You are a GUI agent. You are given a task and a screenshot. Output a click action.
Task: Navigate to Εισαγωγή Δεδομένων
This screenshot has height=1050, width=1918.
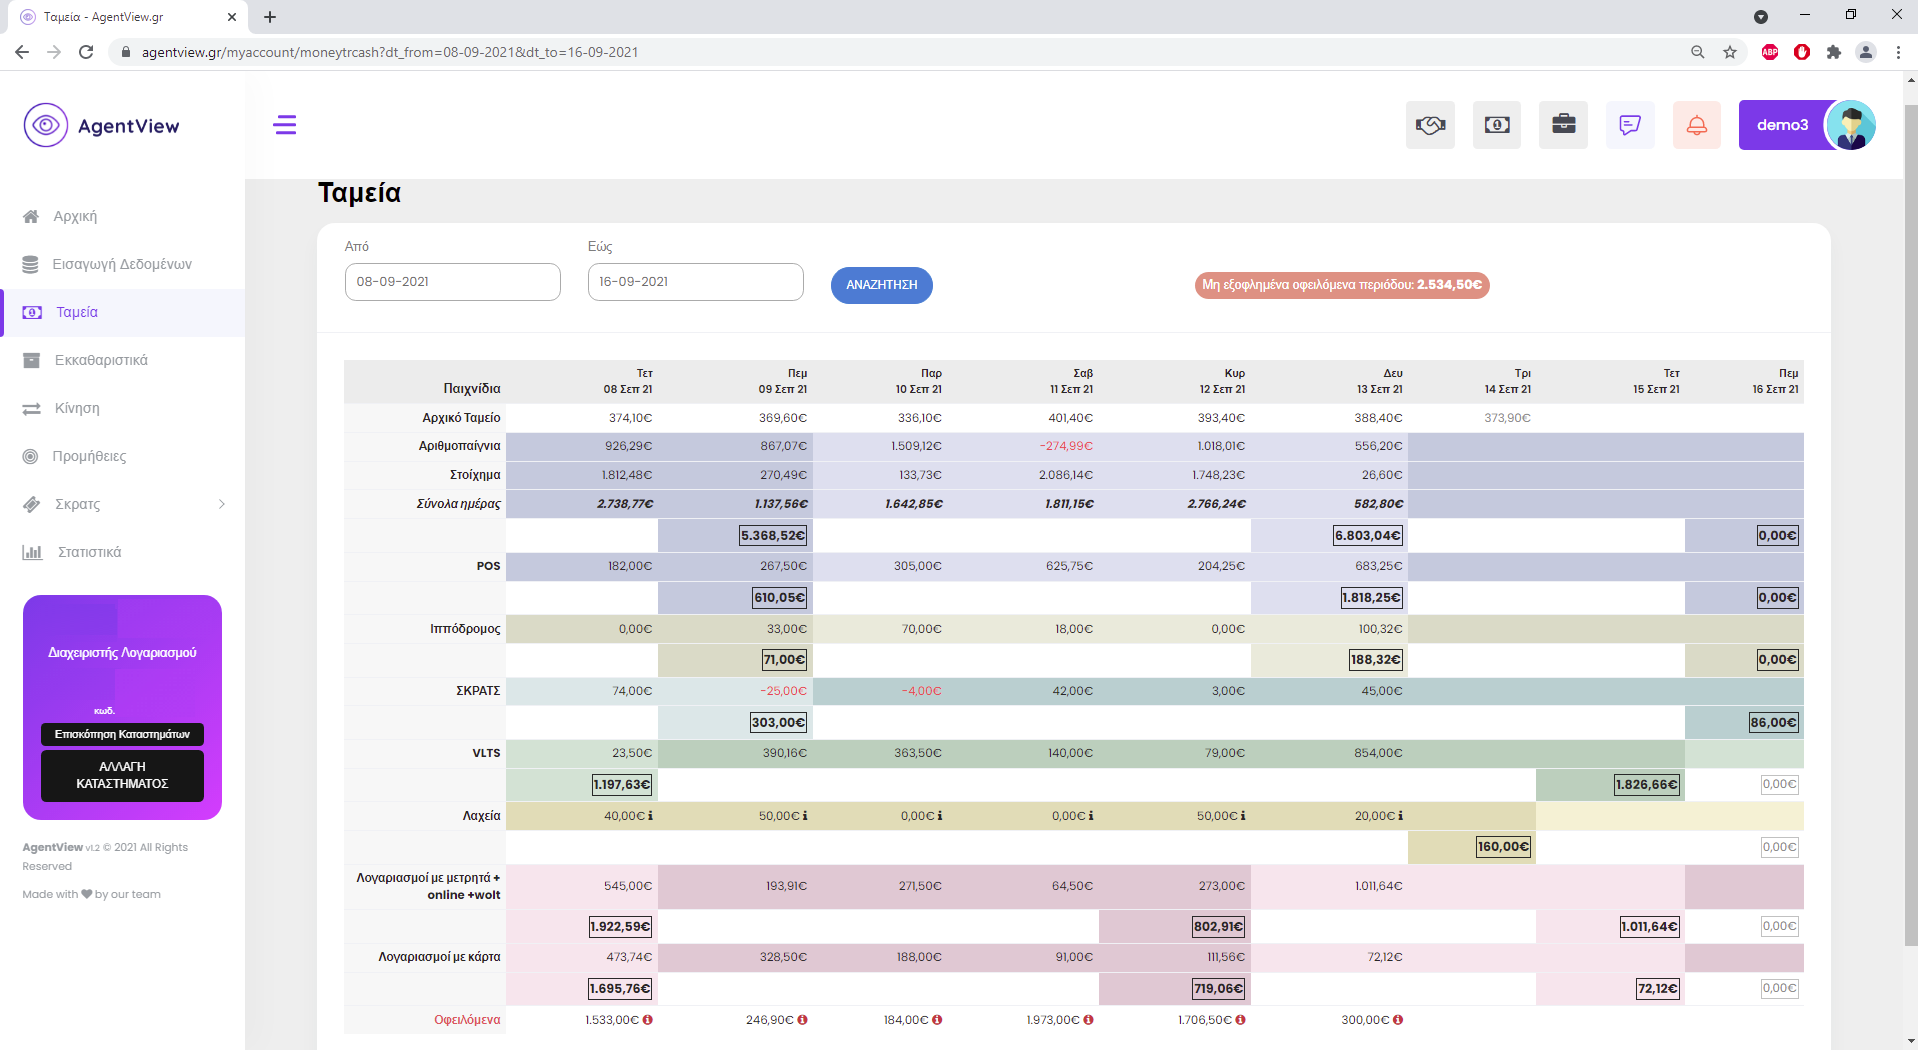[x=122, y=264]
